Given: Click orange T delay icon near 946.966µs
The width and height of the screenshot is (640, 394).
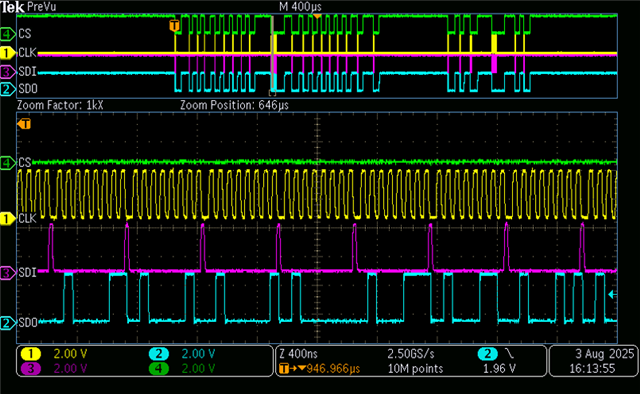Looking at the screenshot, I should pyautogui.click(x=284, y=369).
